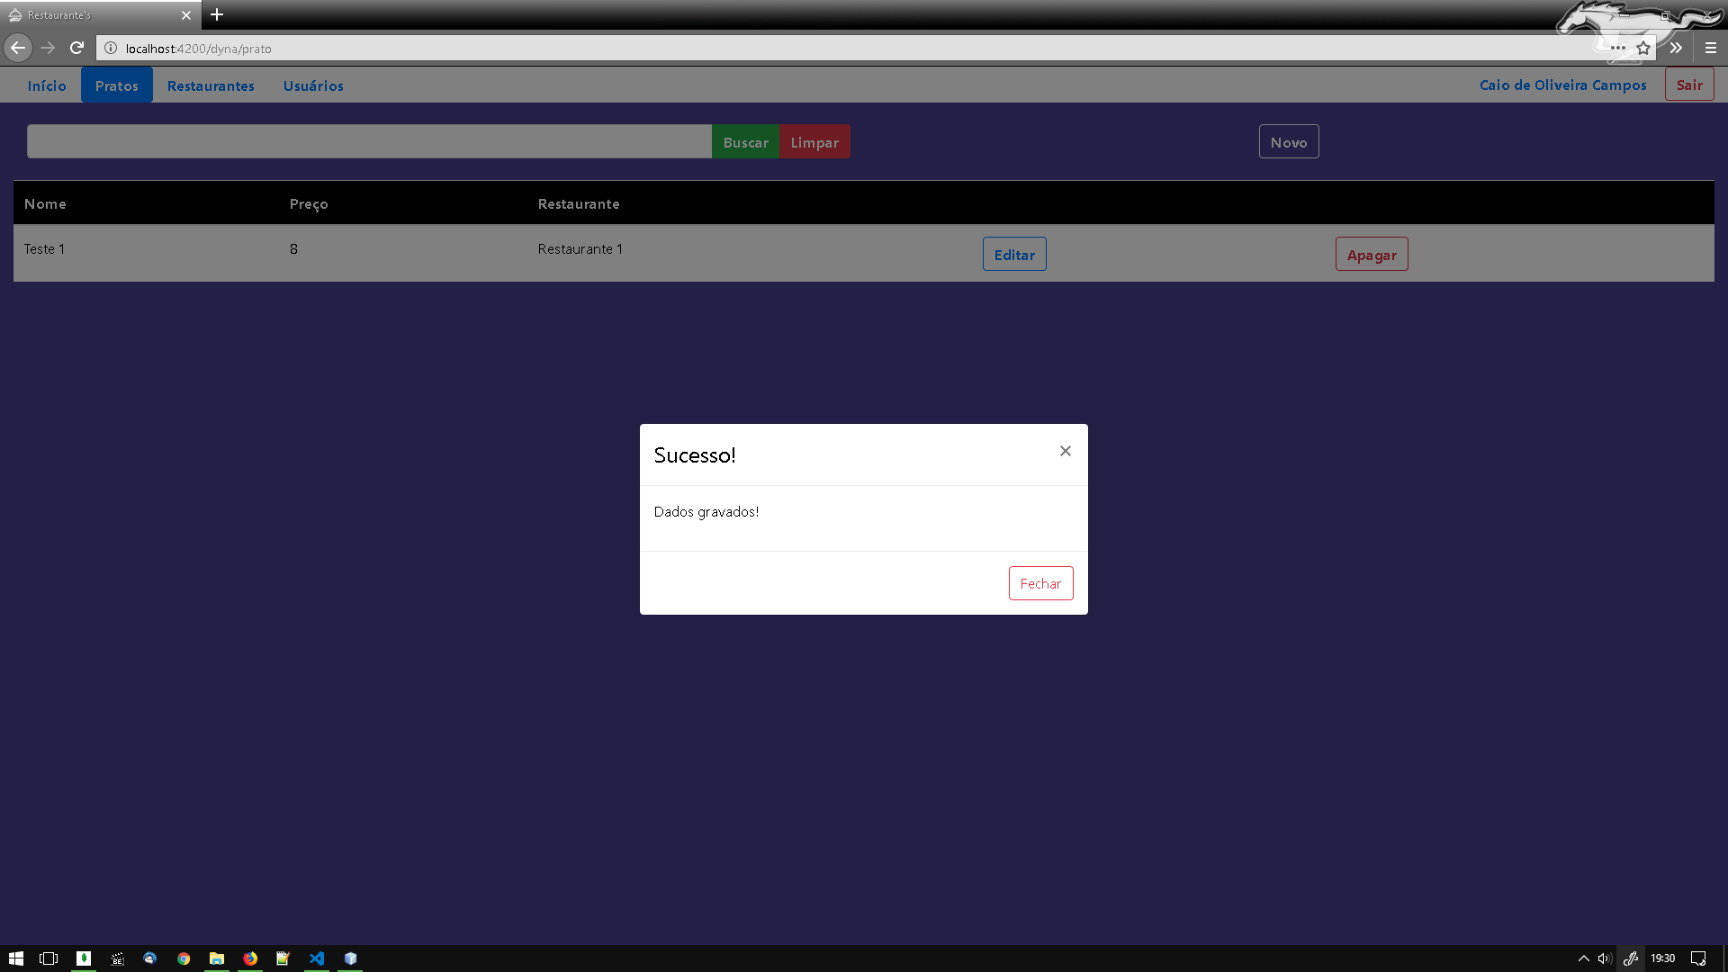Open the Windows notification center icon
This screenshot has width=1728, height=972.
coord(1698,958)
